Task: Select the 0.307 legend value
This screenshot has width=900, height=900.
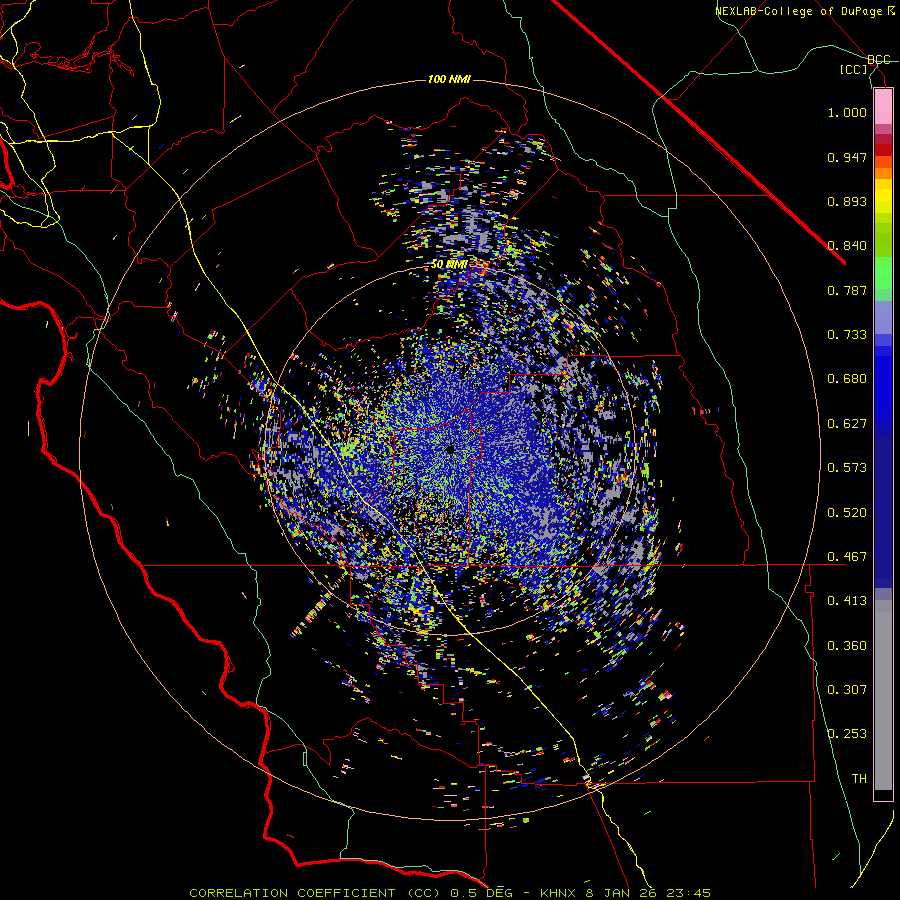Action: coord(847,690)
